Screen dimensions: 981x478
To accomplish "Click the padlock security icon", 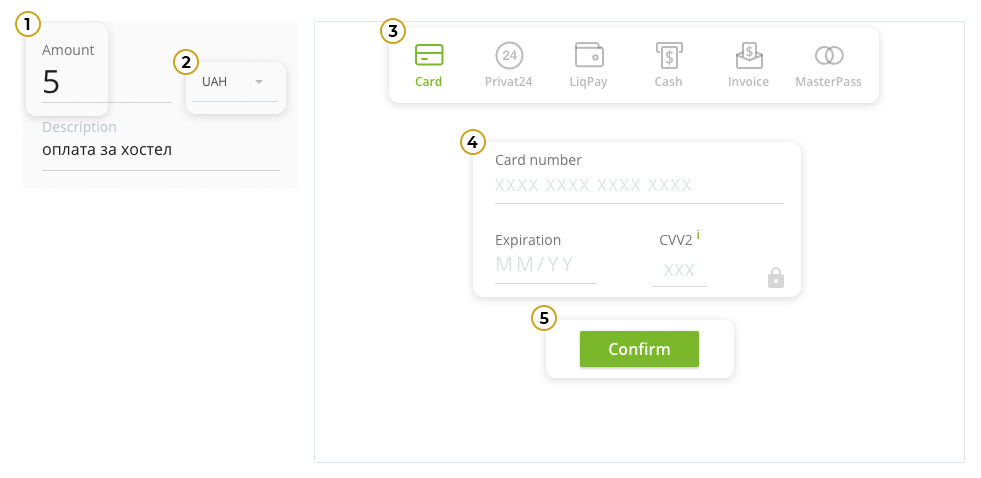I will [775, 278].
